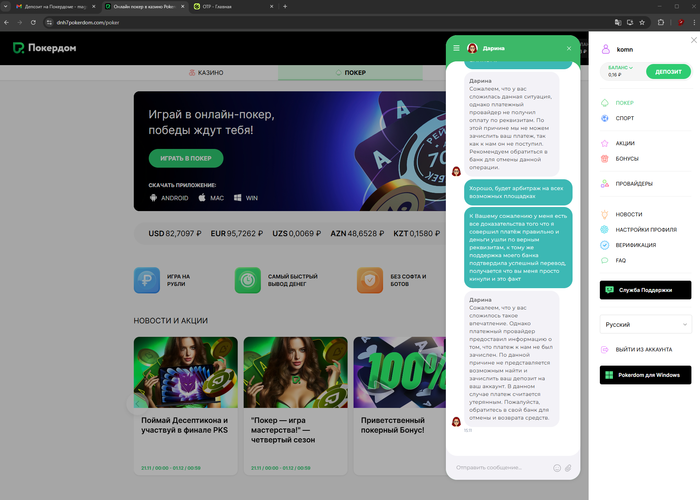This screenshot has height=500, width=700.
Task: Open ПРОВАЙДЕРЫ in the side menu
Action: tap(633, 183)
